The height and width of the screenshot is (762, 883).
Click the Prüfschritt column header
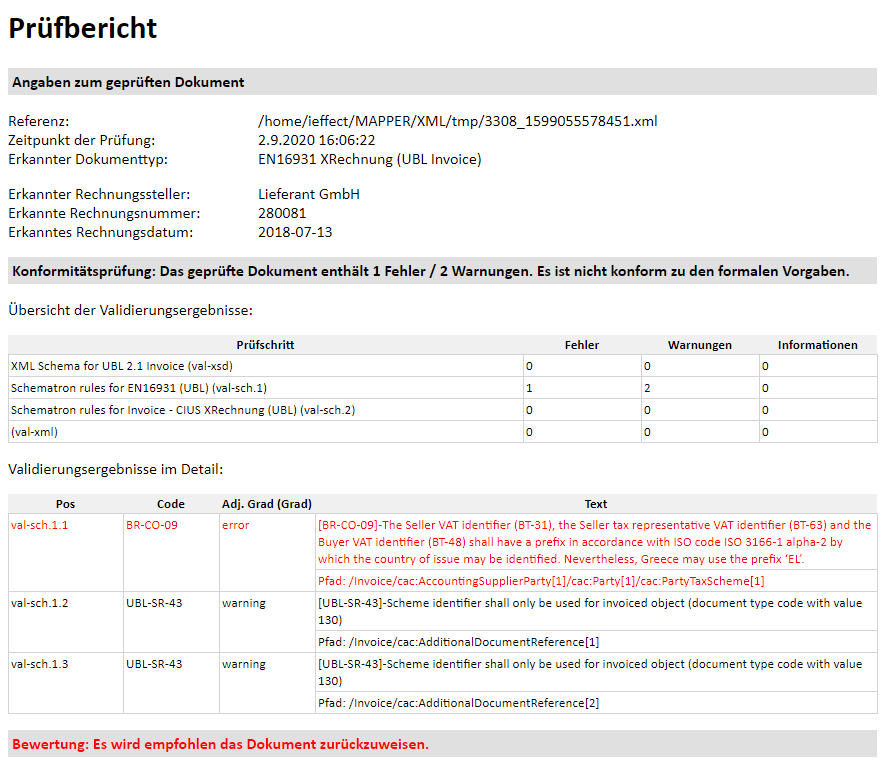[x=265, y=345]
